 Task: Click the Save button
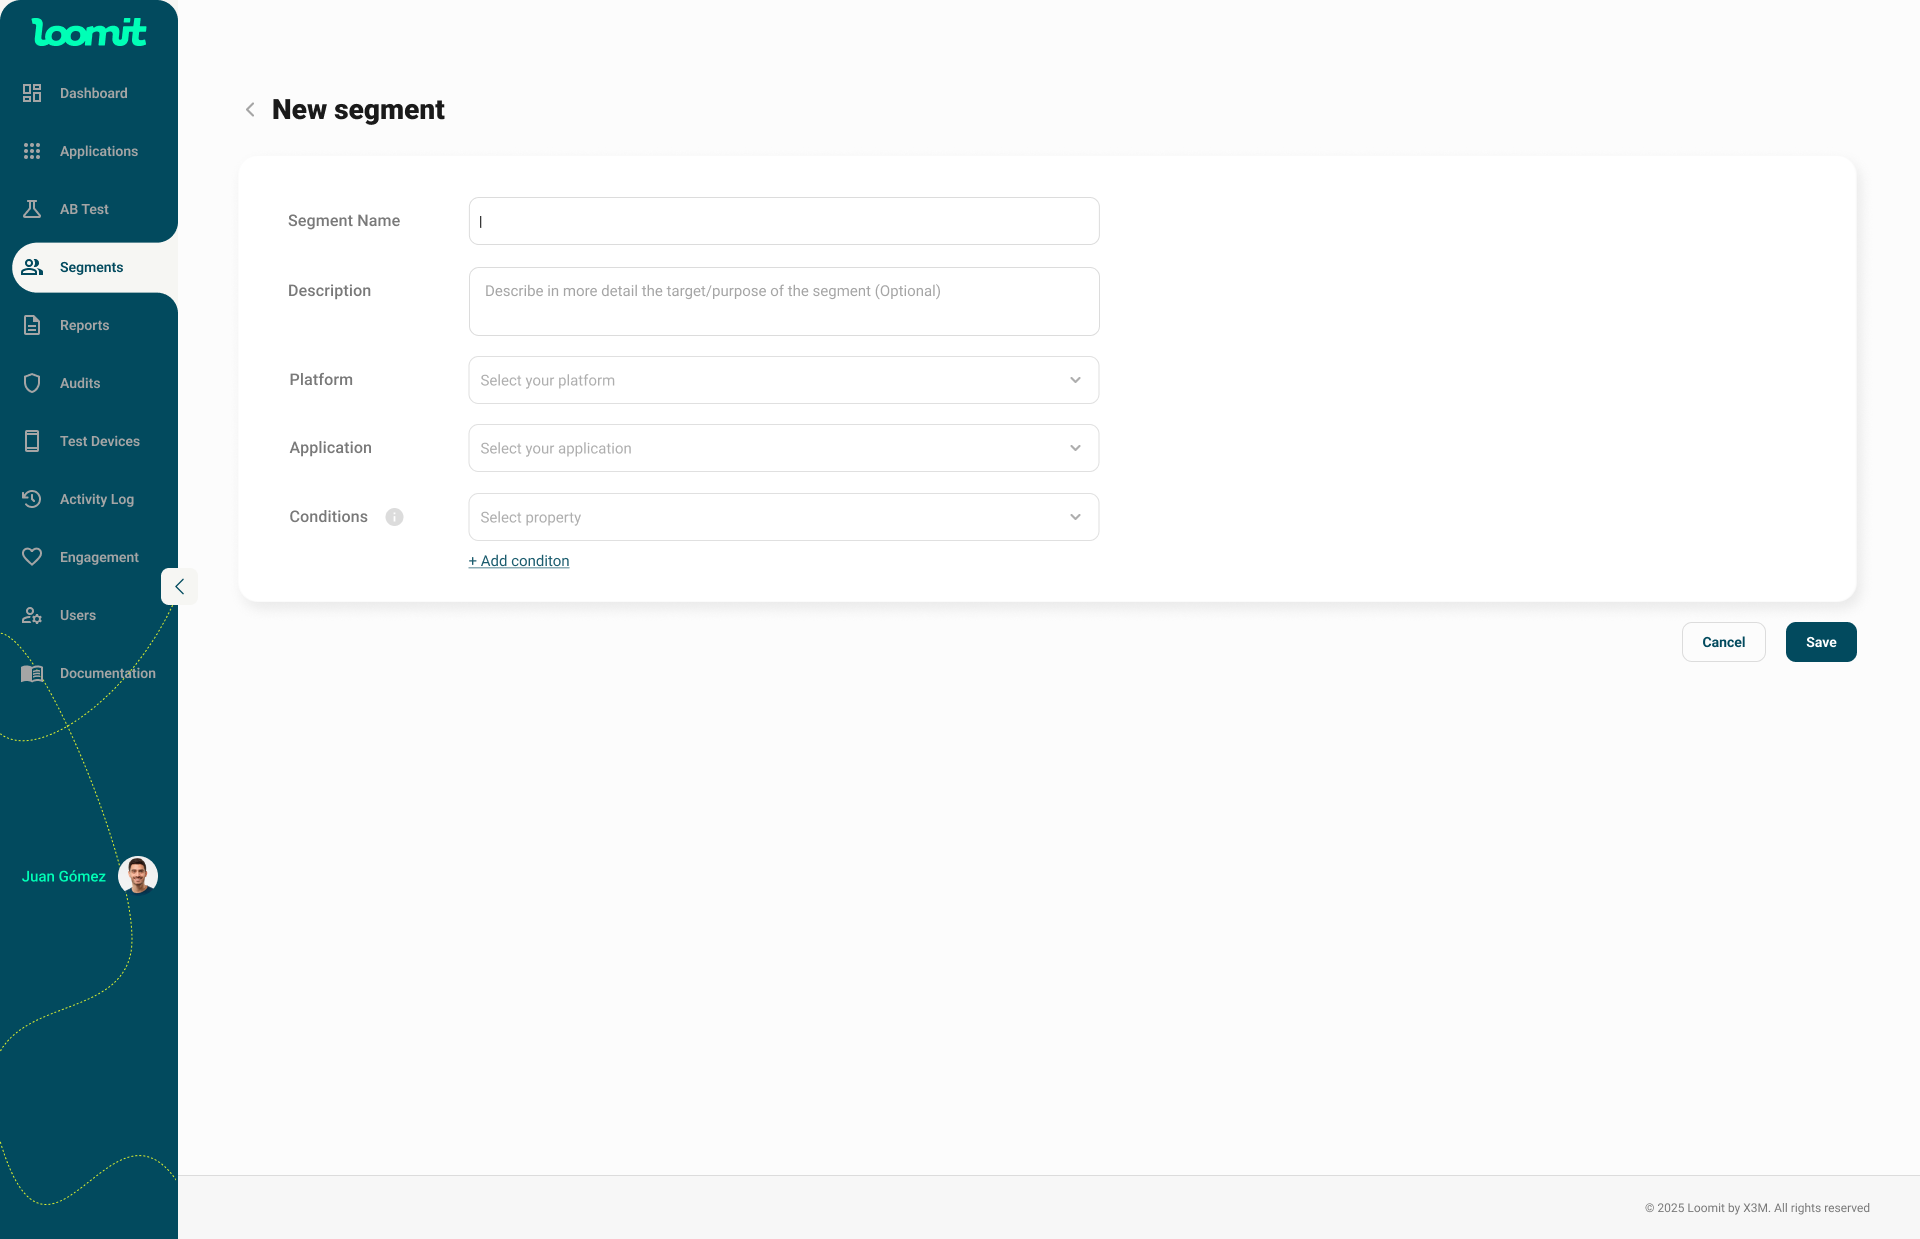pos(1820,642)
